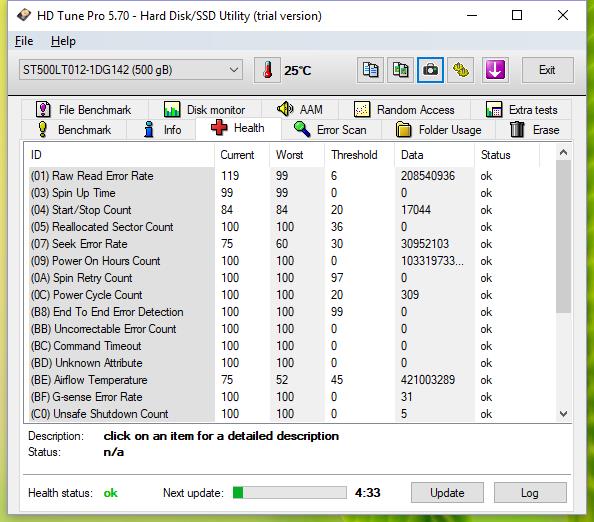Switch to the Erase tab
594x522 pixels.
coord(534,130)
